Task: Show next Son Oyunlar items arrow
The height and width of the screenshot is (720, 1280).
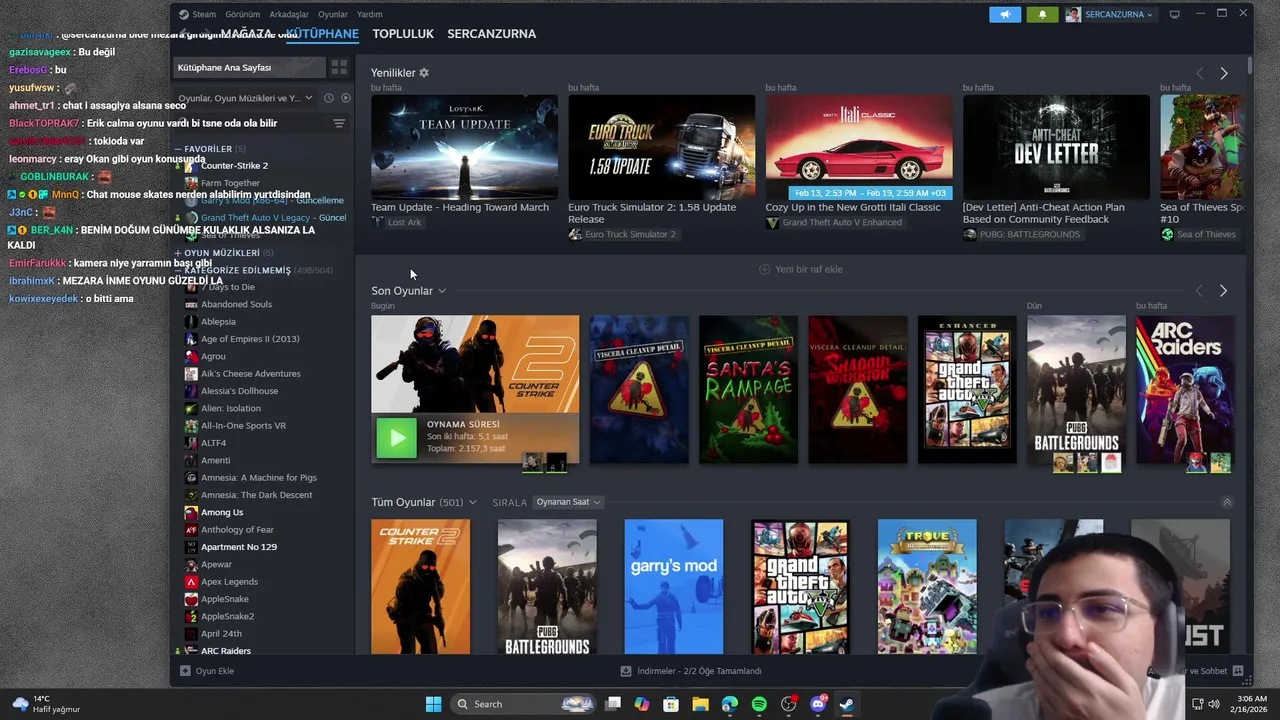Action: [1223, 291]
